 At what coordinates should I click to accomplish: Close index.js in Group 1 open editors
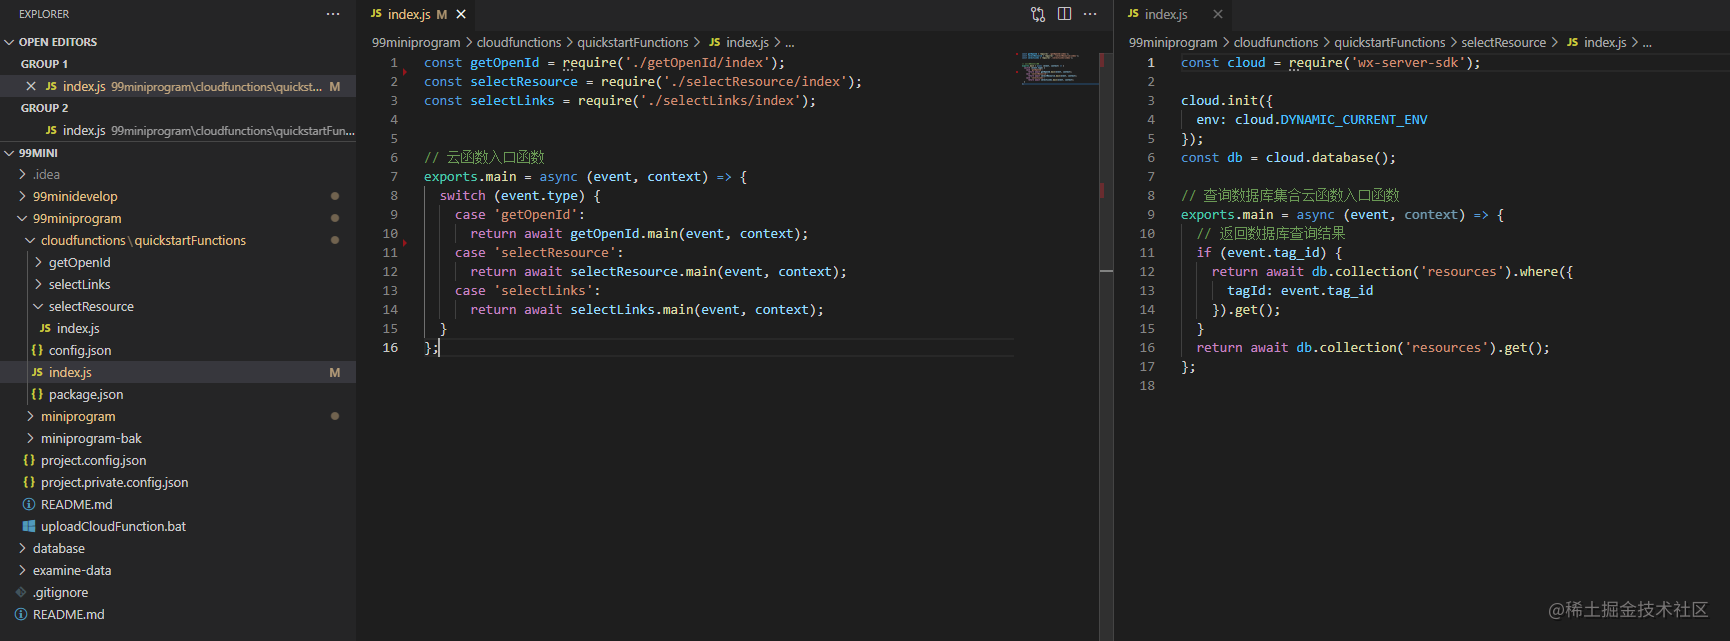[x=31, y=87]
